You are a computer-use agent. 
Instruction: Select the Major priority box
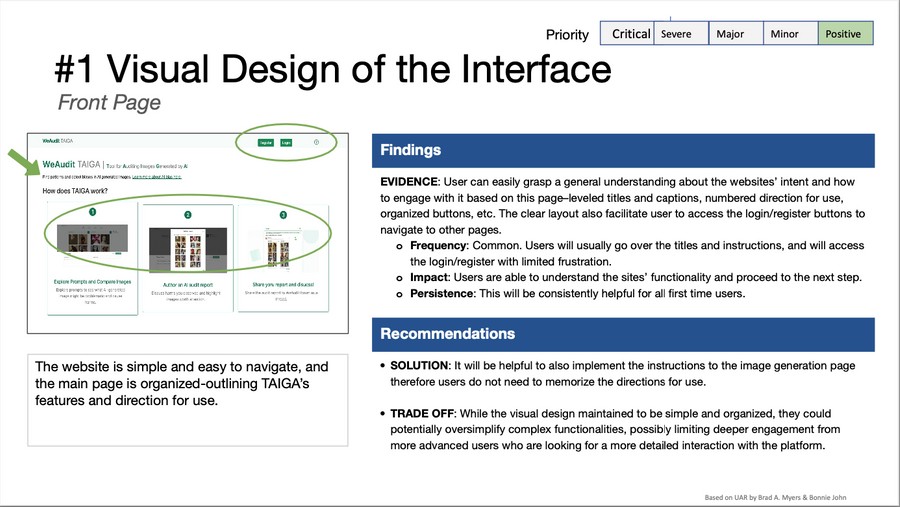(x=736, y=33)
